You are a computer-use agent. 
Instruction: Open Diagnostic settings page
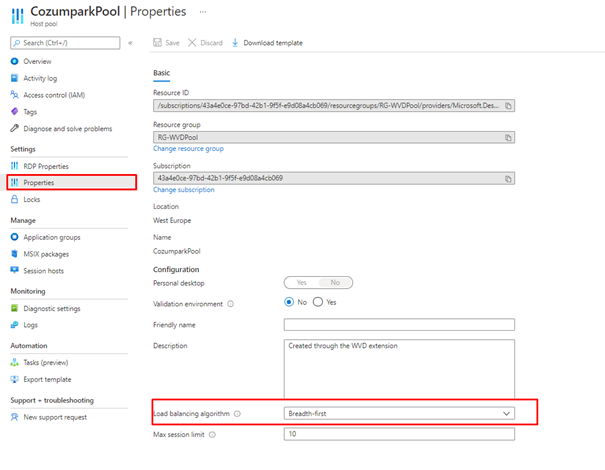(52, 309)
